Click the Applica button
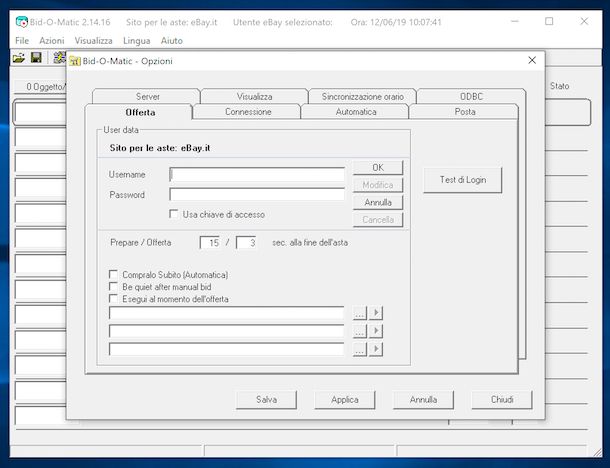Image resolution: width=610 pixels, height=468 pixels. pyautogui.click(x=345, y=400)
